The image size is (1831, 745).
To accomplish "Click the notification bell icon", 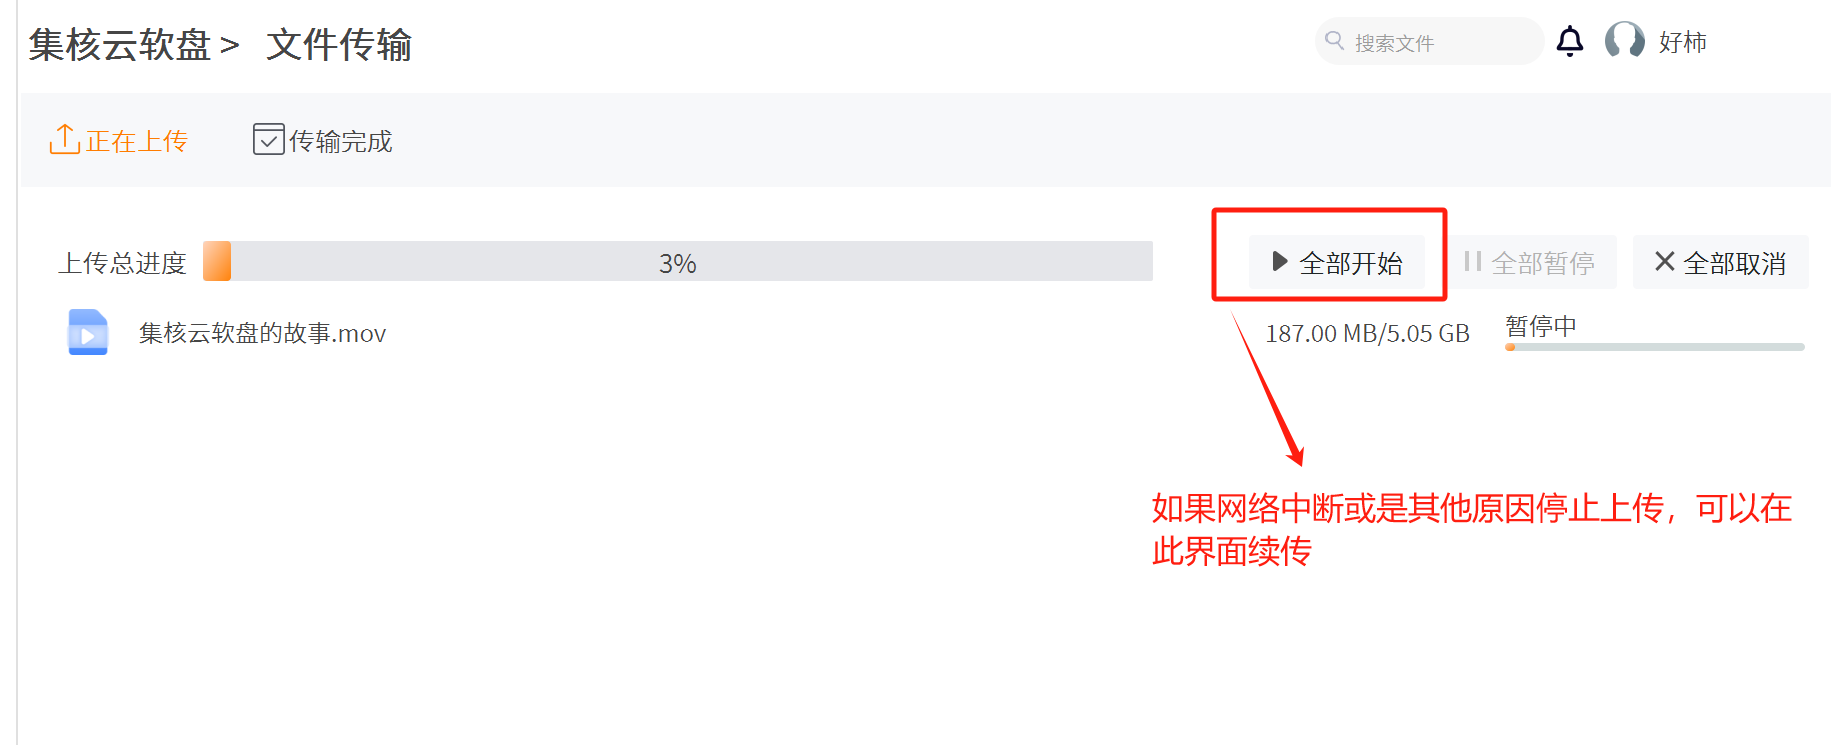I will click(x=1570, y=42).
